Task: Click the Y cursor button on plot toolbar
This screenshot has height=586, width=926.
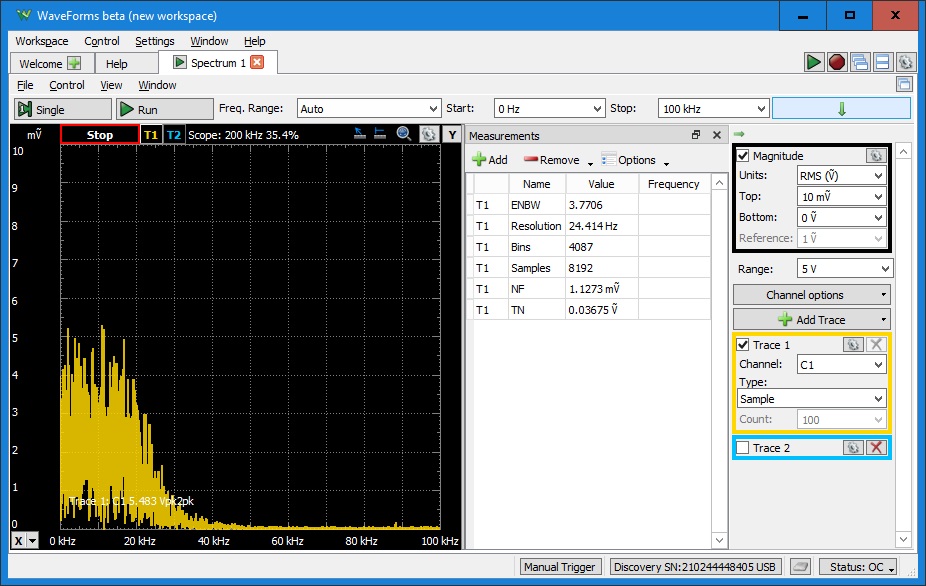Action: click(x=452, y=135)
